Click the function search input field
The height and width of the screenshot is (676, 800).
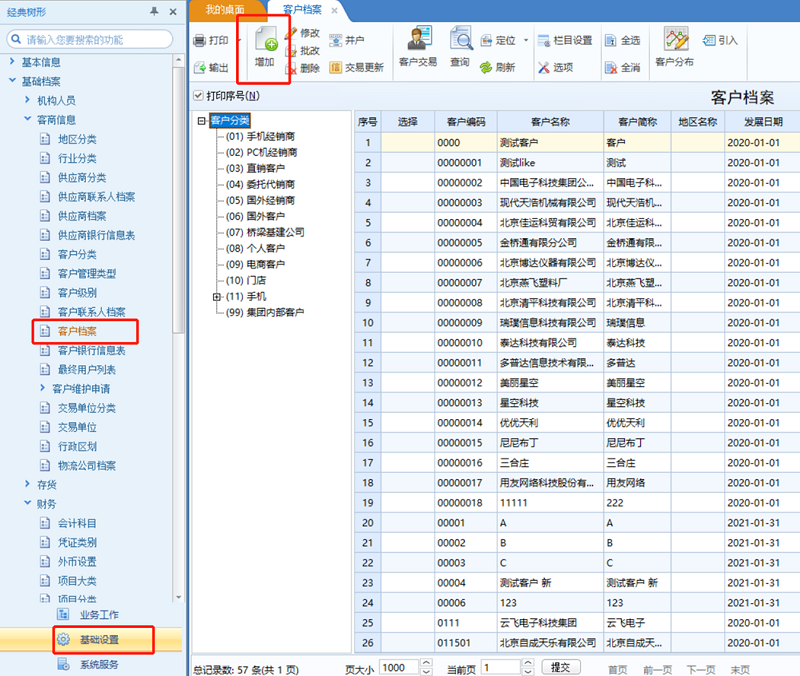pos(90,39)
